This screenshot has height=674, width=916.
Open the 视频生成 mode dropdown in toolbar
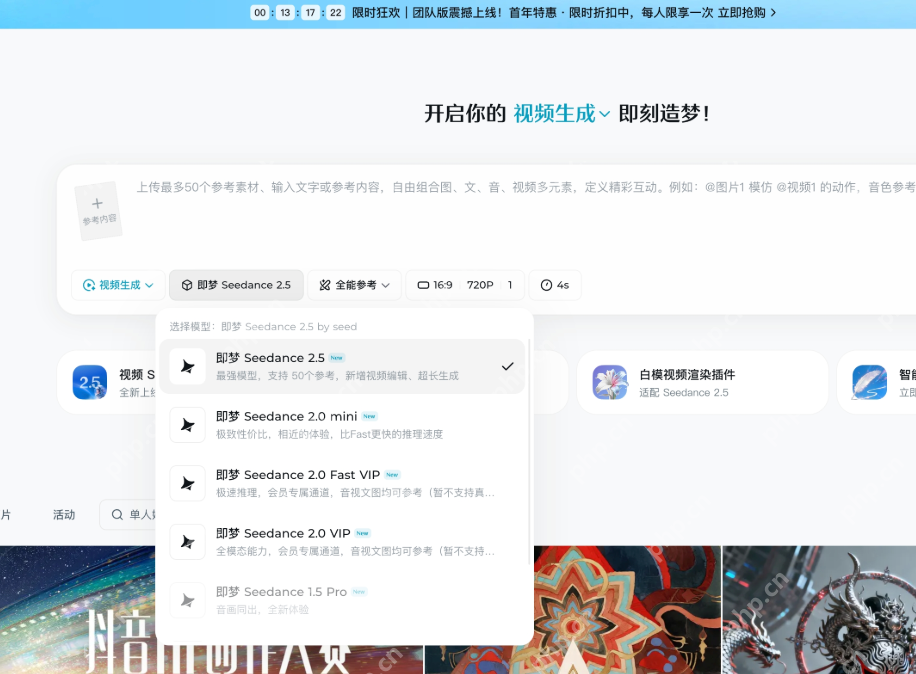pos(118,285)
